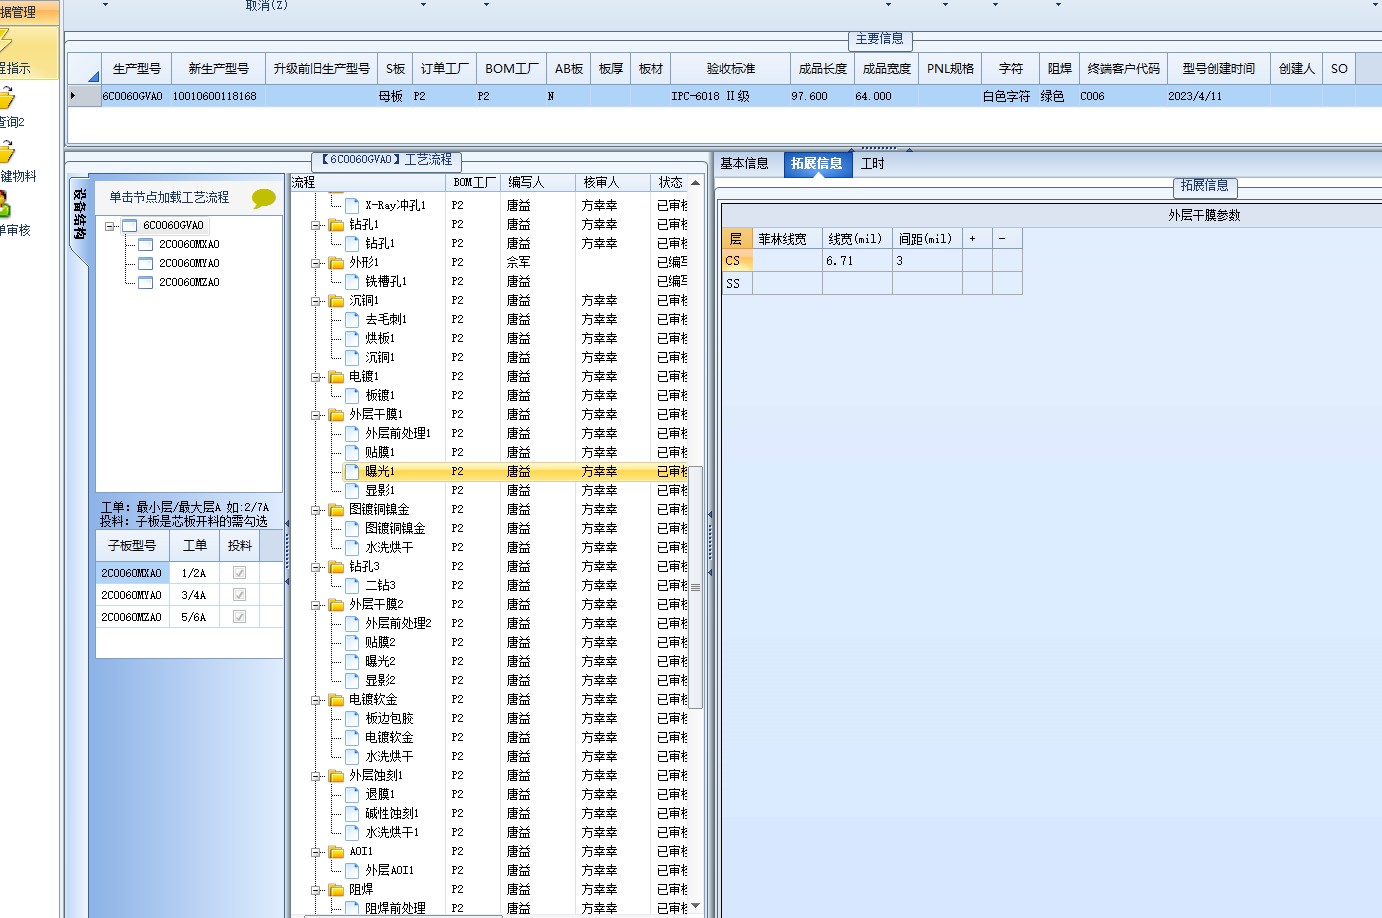The image size is (1382, 918).
Task: Toggle 投料 checkbox for 2C0060MZA0
Action: (239, 617)
